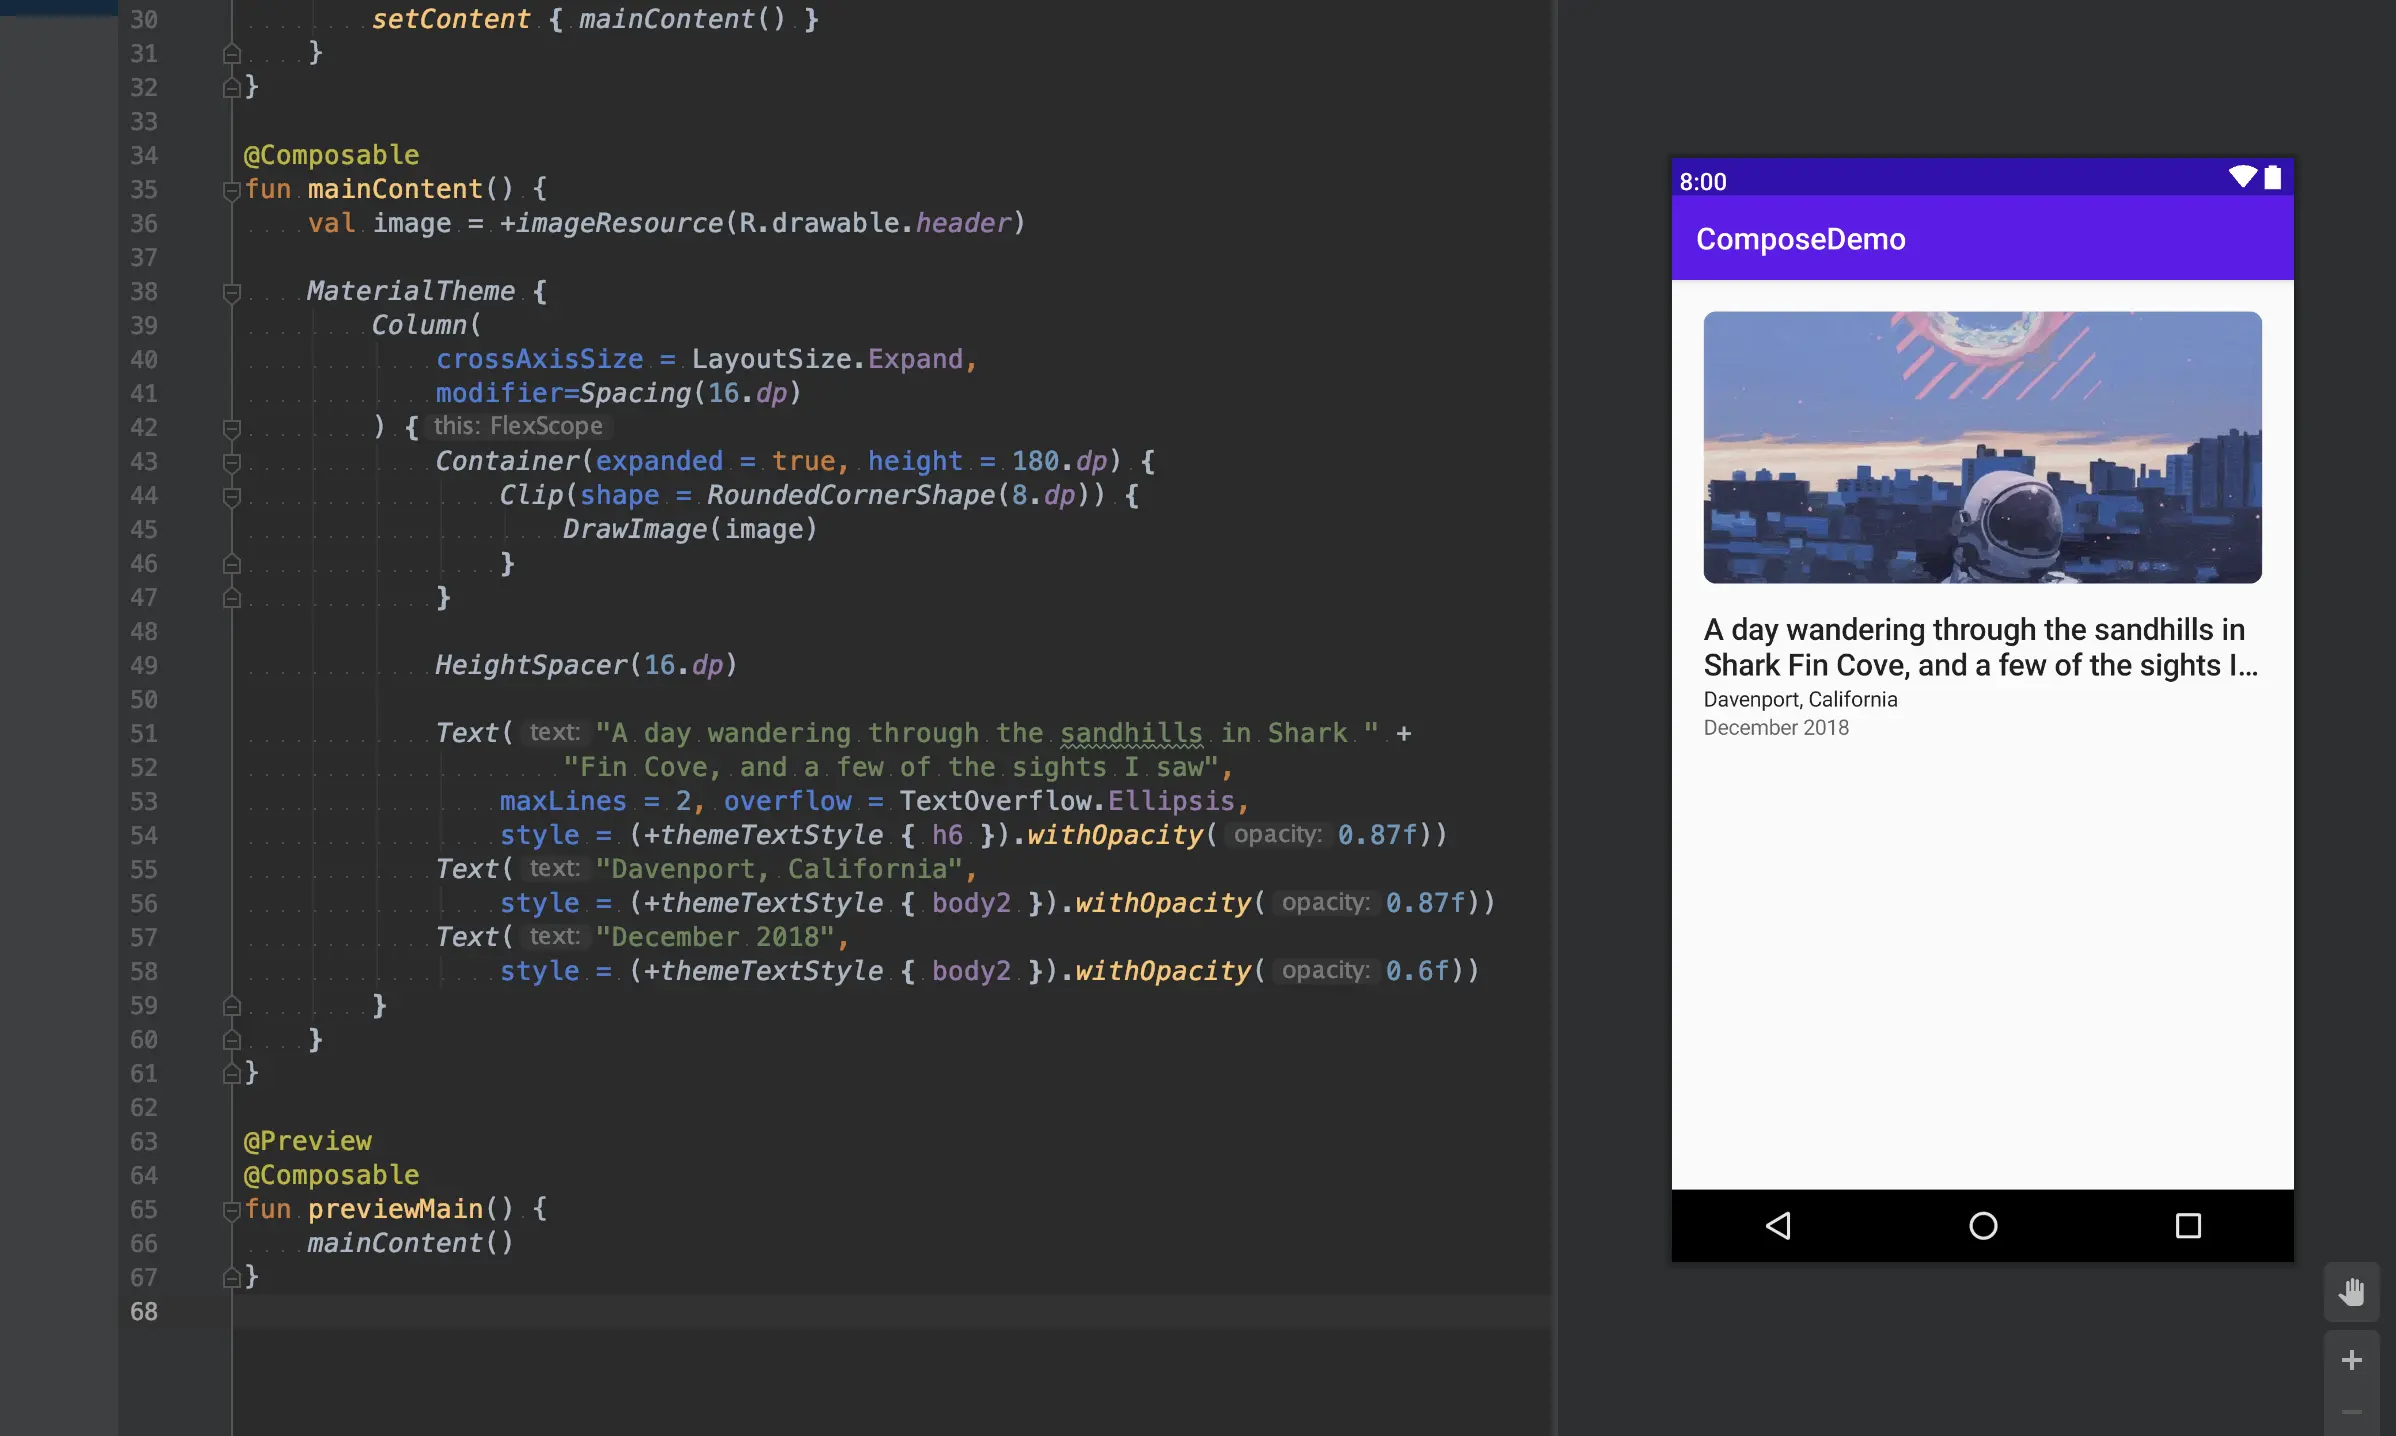This screenshot has height=1436, width=2396.
Task: Click the zoom out minus icon
Action: tap(2351, 1412)
